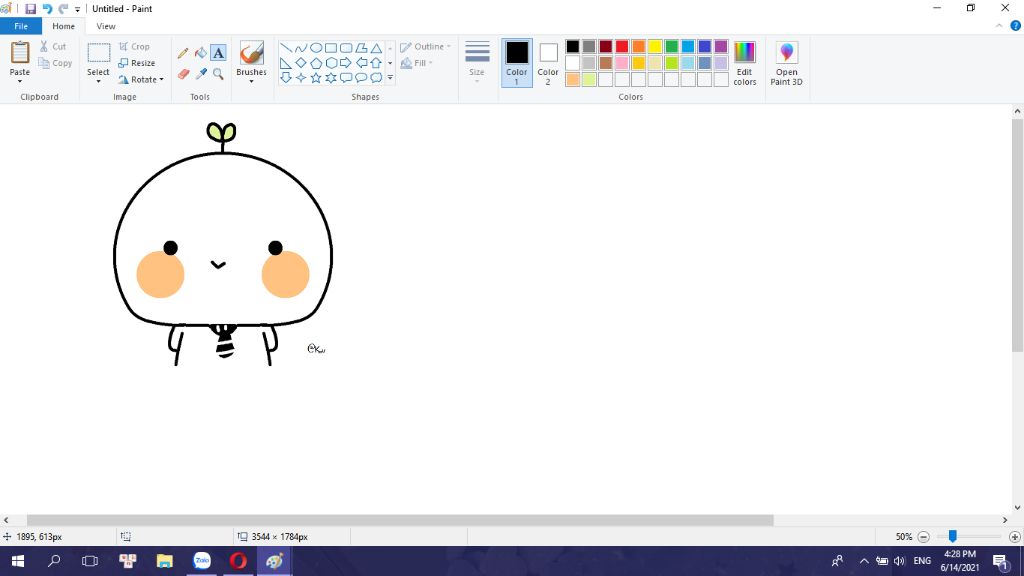Viewport: 1024px width, 576px height.
Task: Select the Color picker eyedropper tool
Action: pos(201,74)
